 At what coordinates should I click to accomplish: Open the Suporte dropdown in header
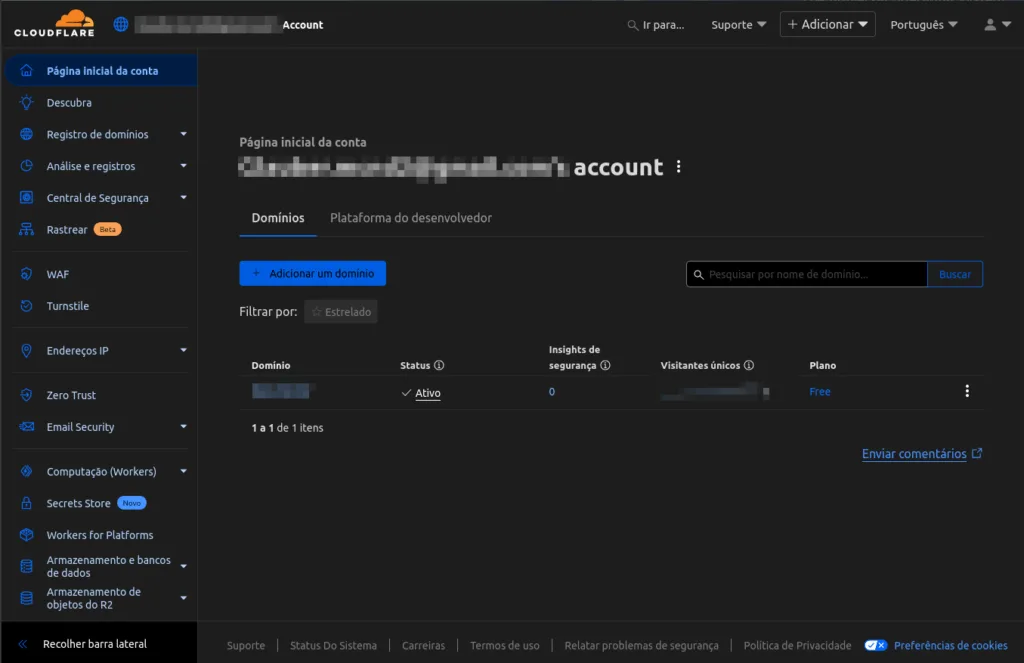click(738, 25)
